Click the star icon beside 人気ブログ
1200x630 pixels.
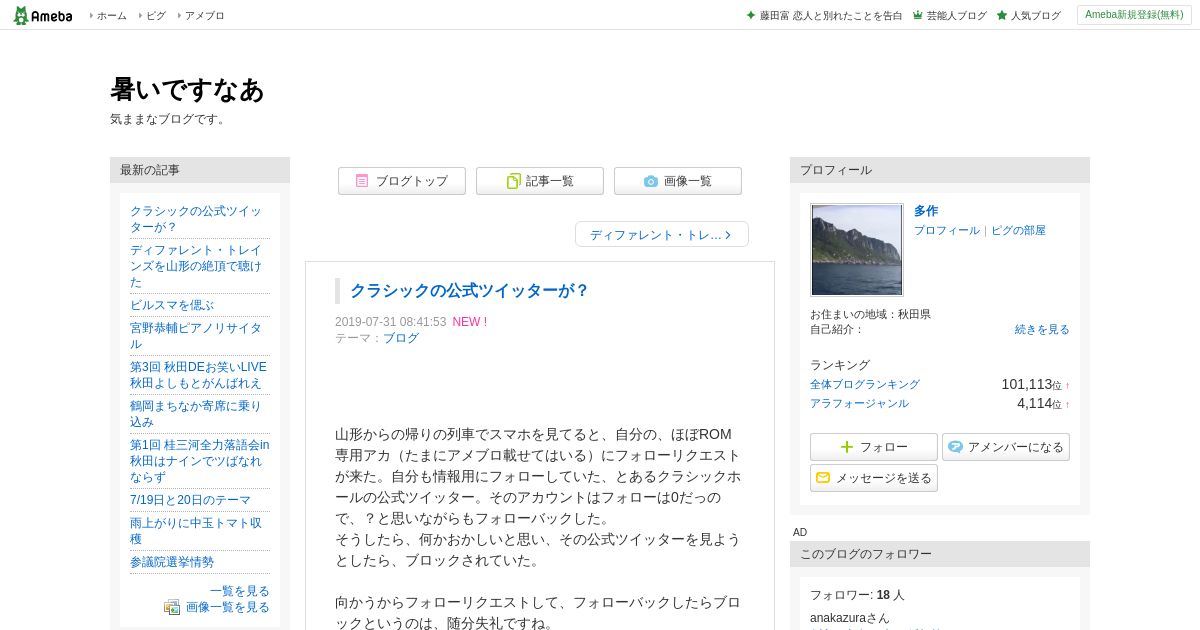[1001, 15]
